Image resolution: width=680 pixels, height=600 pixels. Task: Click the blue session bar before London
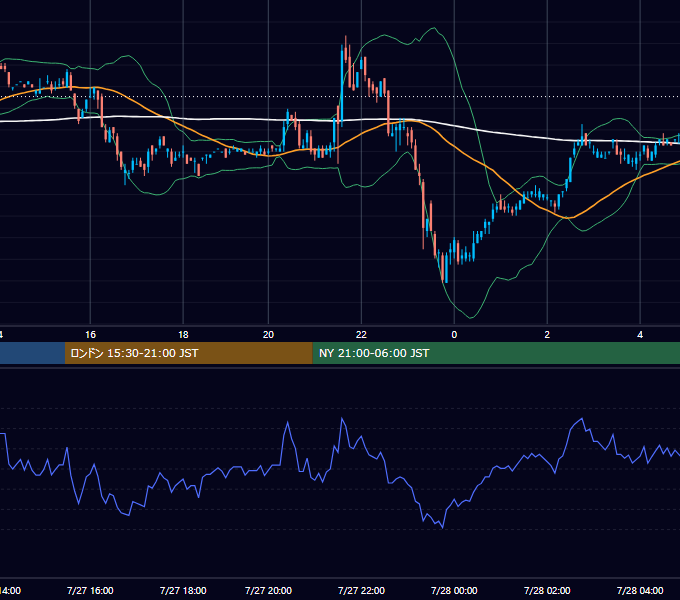[33, 353]
